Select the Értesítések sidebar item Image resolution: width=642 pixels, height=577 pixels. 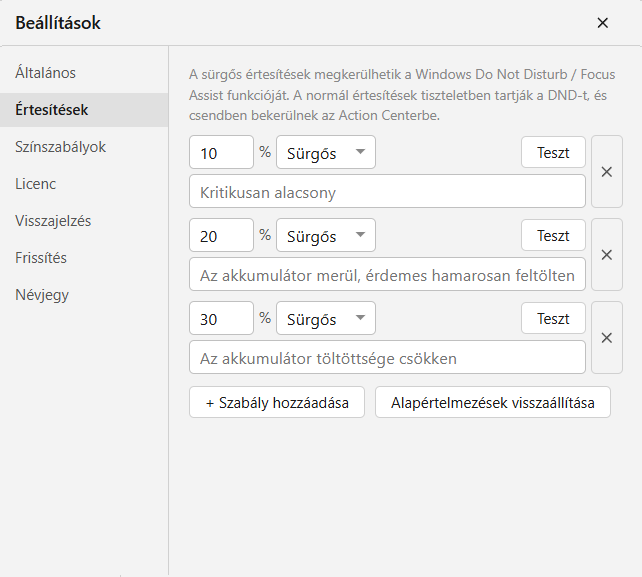coord(84,110)
